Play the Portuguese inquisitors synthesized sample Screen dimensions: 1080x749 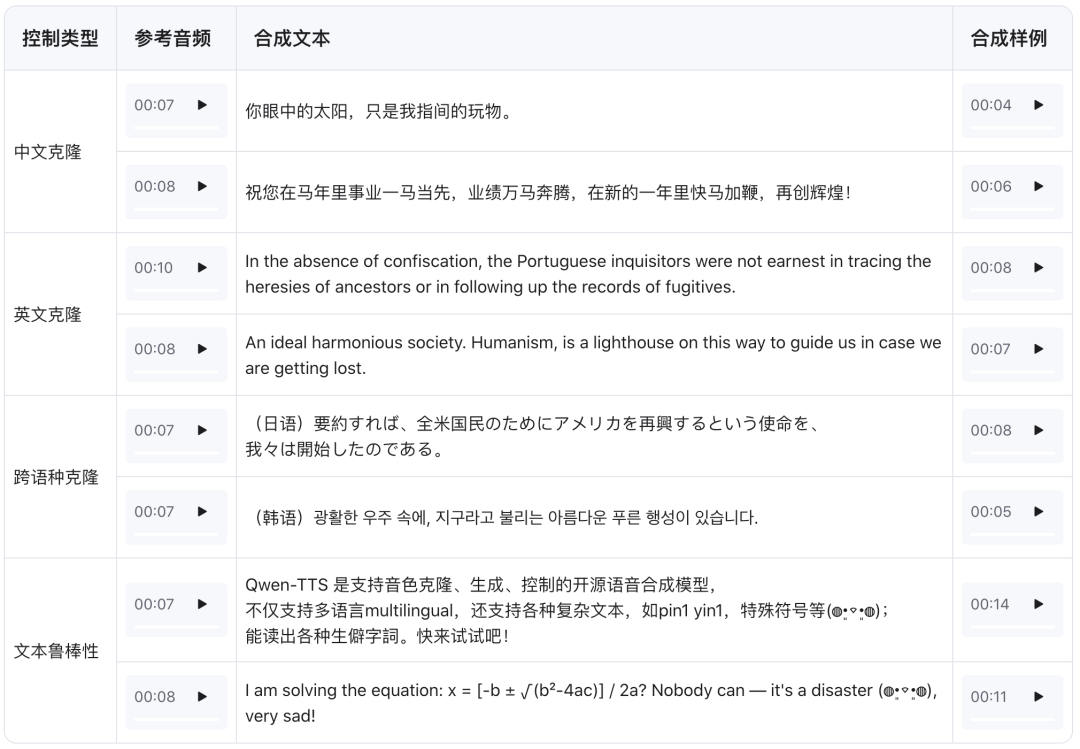click(x=1037, y=268)
